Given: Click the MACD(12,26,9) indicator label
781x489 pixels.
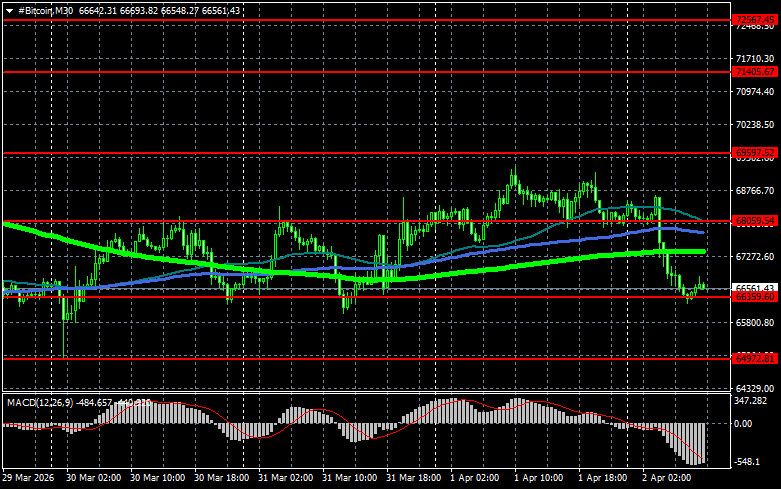Looking at the screenshot, I should pyautogui.click(x=39, y=402).
